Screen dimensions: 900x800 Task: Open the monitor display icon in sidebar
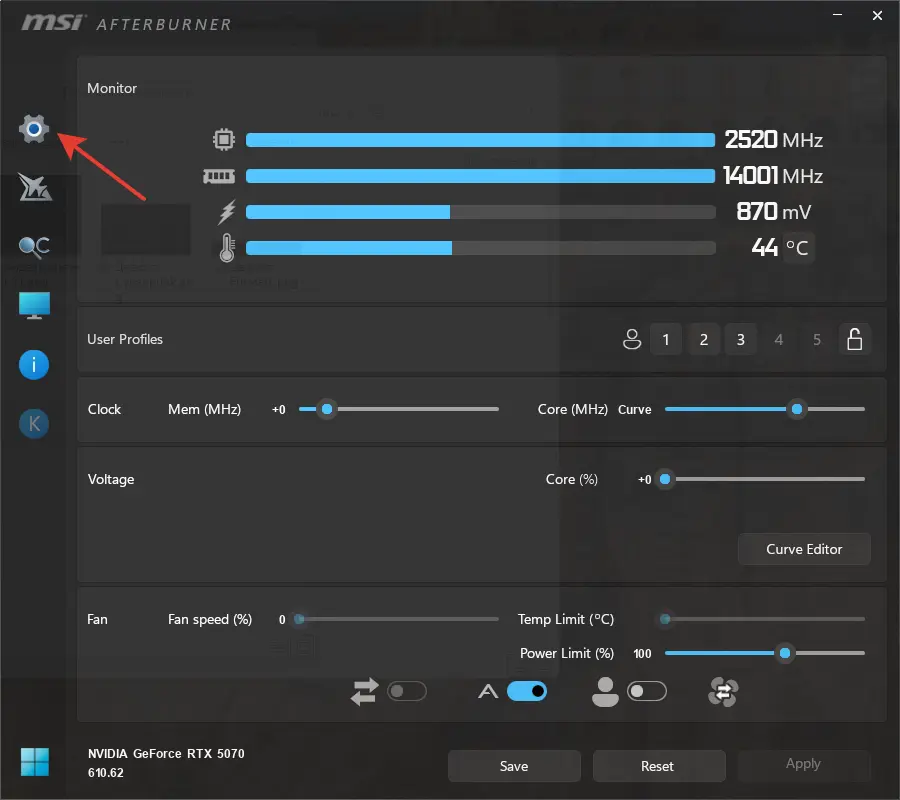(34, 305)
